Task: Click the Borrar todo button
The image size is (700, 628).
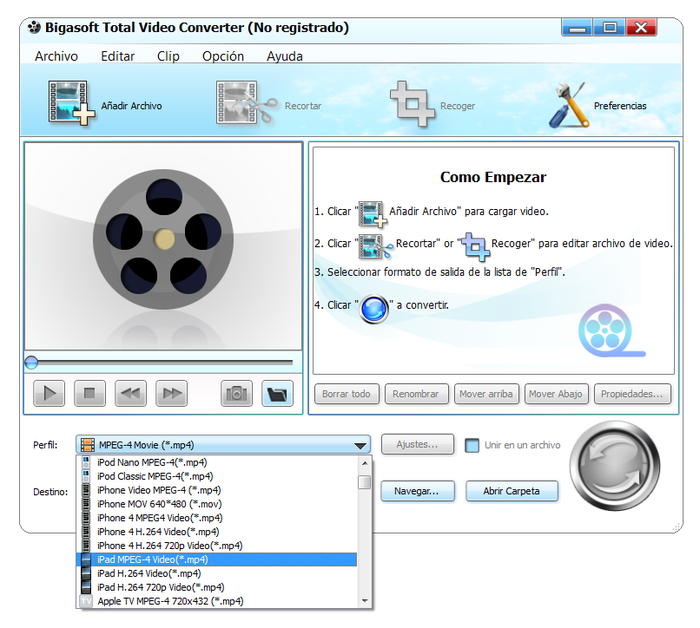Action: (346, 394)
